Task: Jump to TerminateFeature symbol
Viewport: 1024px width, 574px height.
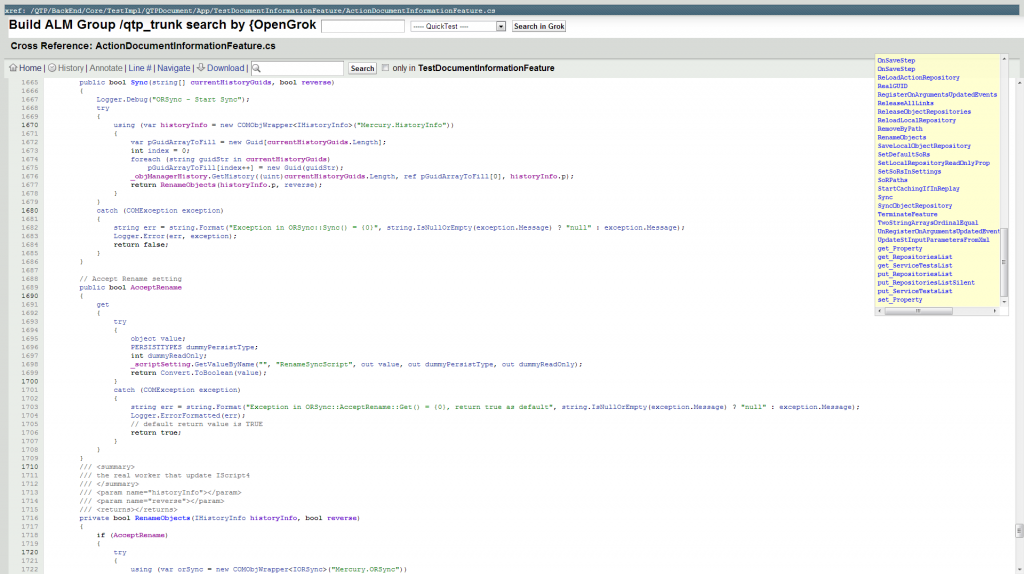Action: (907, 214)
